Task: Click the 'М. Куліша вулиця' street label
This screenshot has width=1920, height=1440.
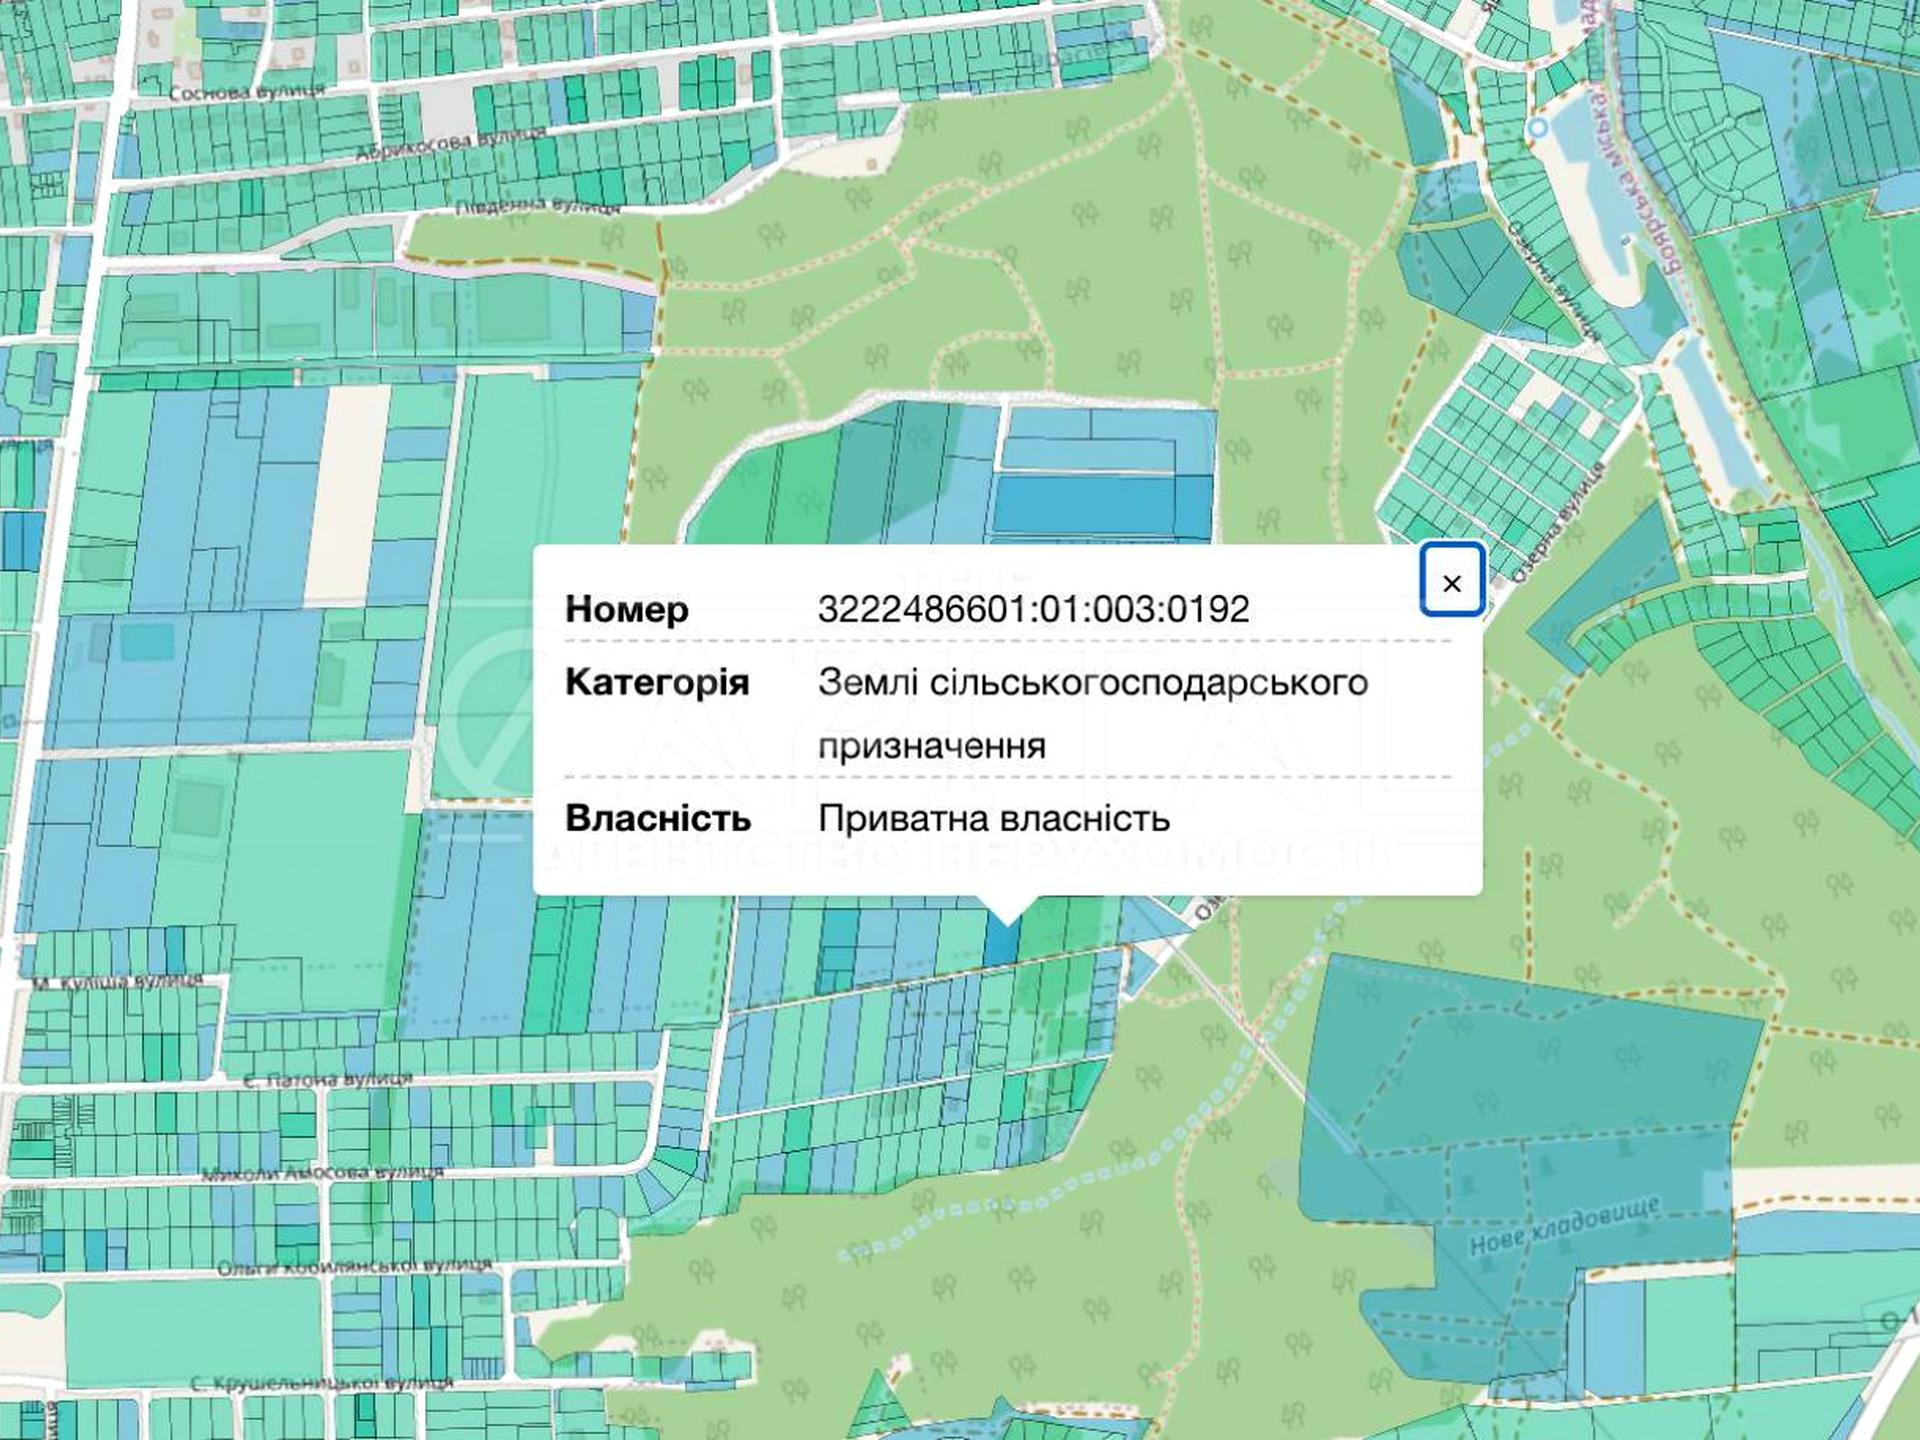Action: pyautogui.click(x=117, y=982)
